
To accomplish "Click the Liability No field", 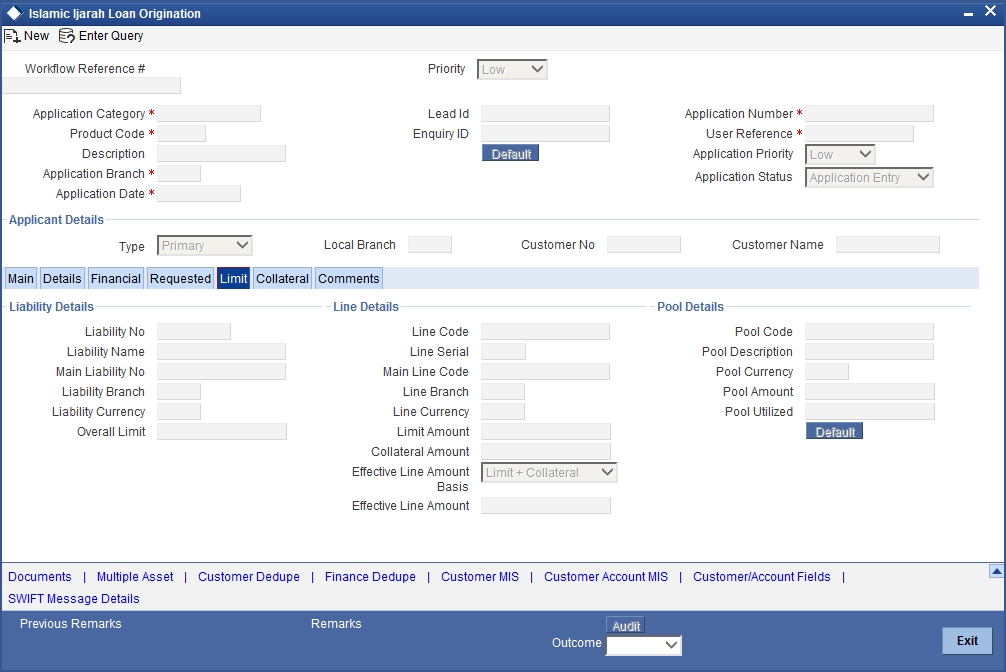I will [194, 331].
